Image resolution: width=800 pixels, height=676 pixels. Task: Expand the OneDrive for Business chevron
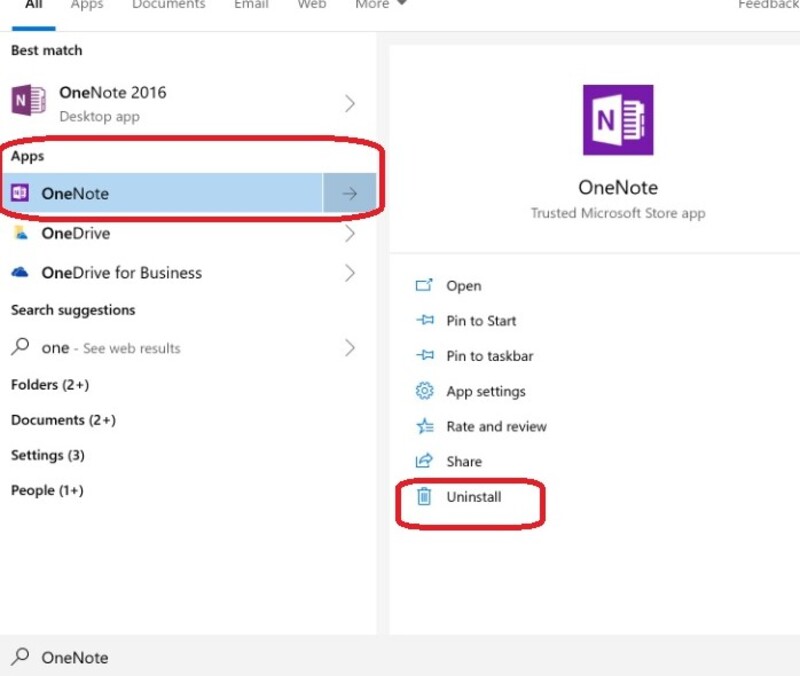tap(349, 273)
